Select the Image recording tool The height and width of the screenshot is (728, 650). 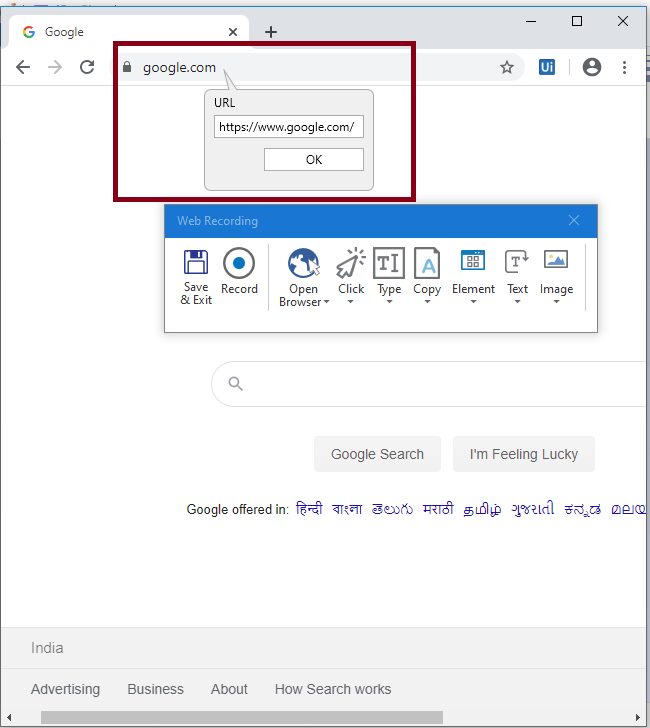pos(556,271)
